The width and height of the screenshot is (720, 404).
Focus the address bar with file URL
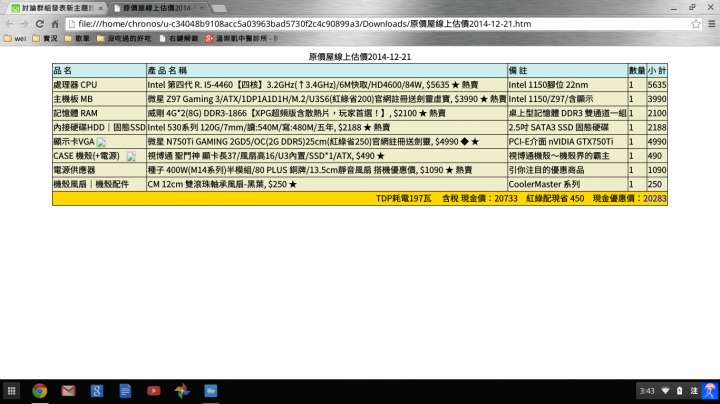[377, 24]
